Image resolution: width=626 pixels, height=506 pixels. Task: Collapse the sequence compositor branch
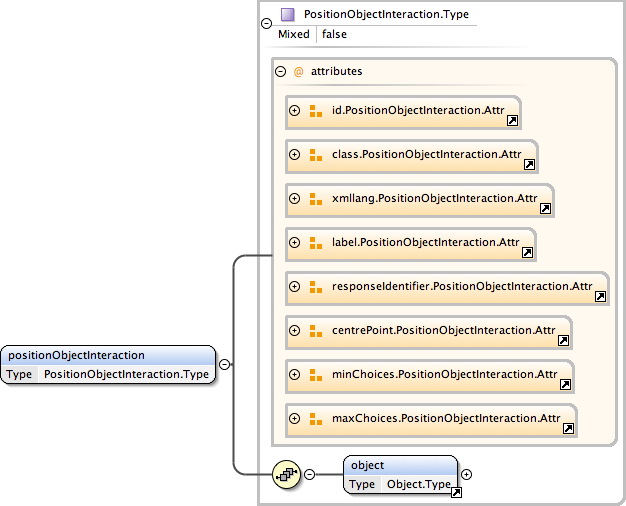[309, 474]
